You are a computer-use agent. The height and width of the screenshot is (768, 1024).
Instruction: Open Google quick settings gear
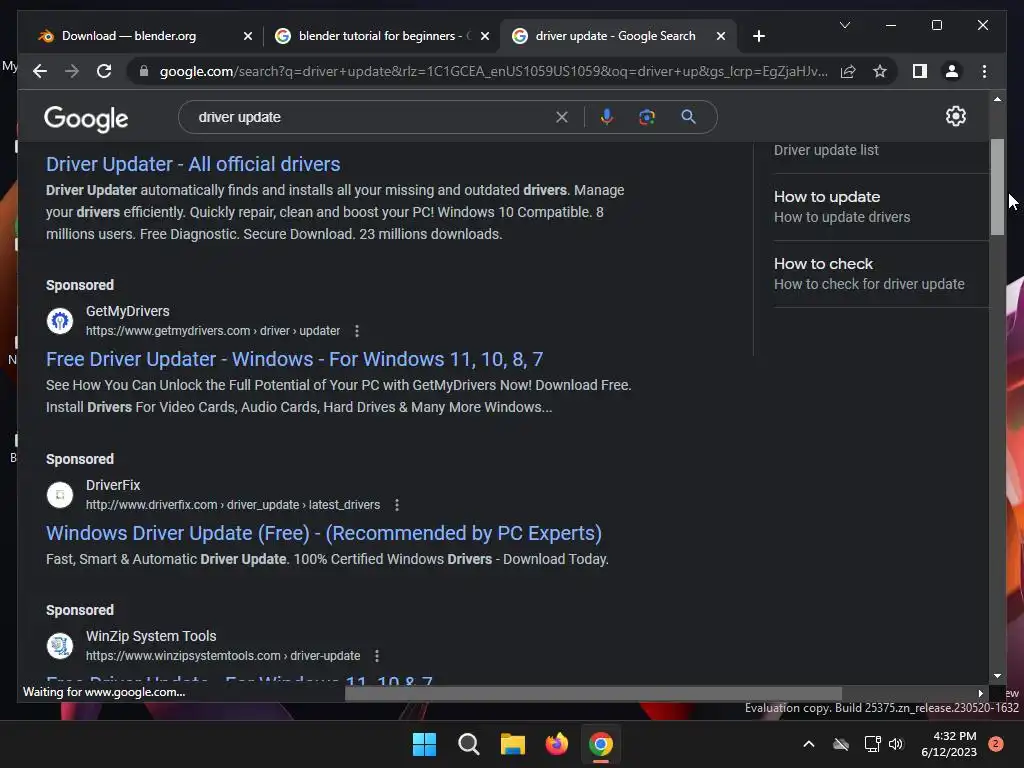click(x=955, y=116)
